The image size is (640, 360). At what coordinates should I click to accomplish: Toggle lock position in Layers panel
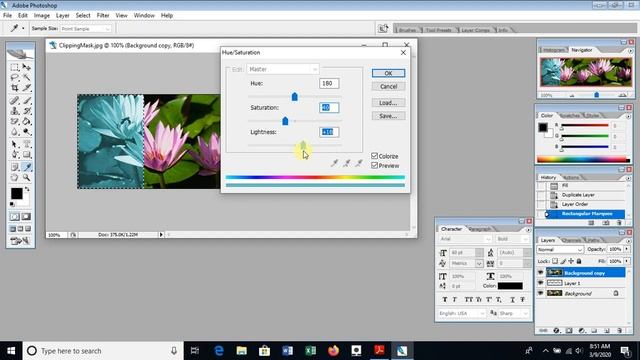[x=571, y=261]
